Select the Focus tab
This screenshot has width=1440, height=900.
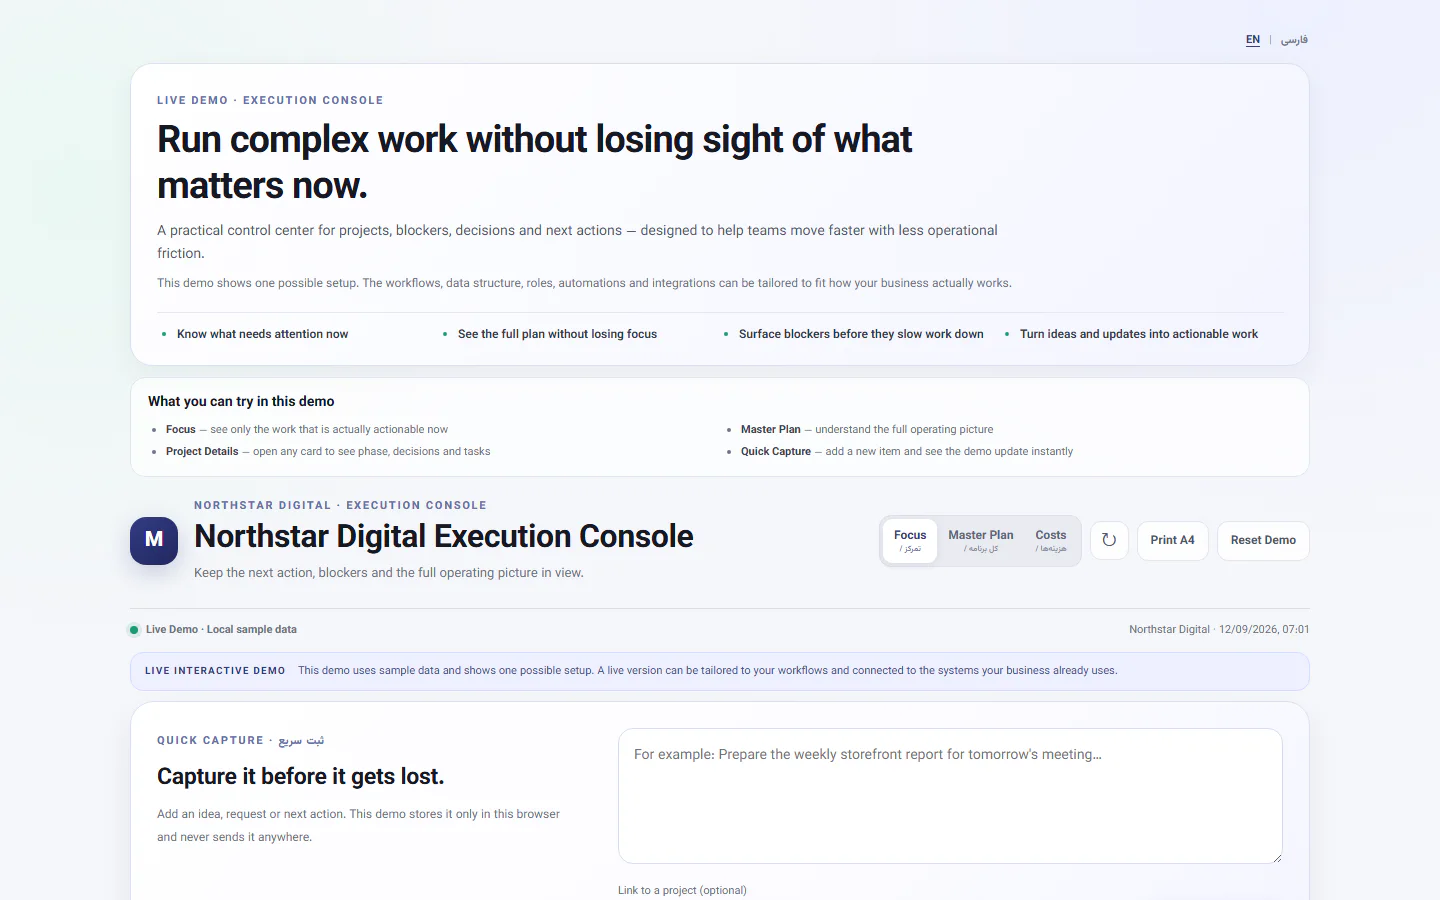click(x=910, y=541)
